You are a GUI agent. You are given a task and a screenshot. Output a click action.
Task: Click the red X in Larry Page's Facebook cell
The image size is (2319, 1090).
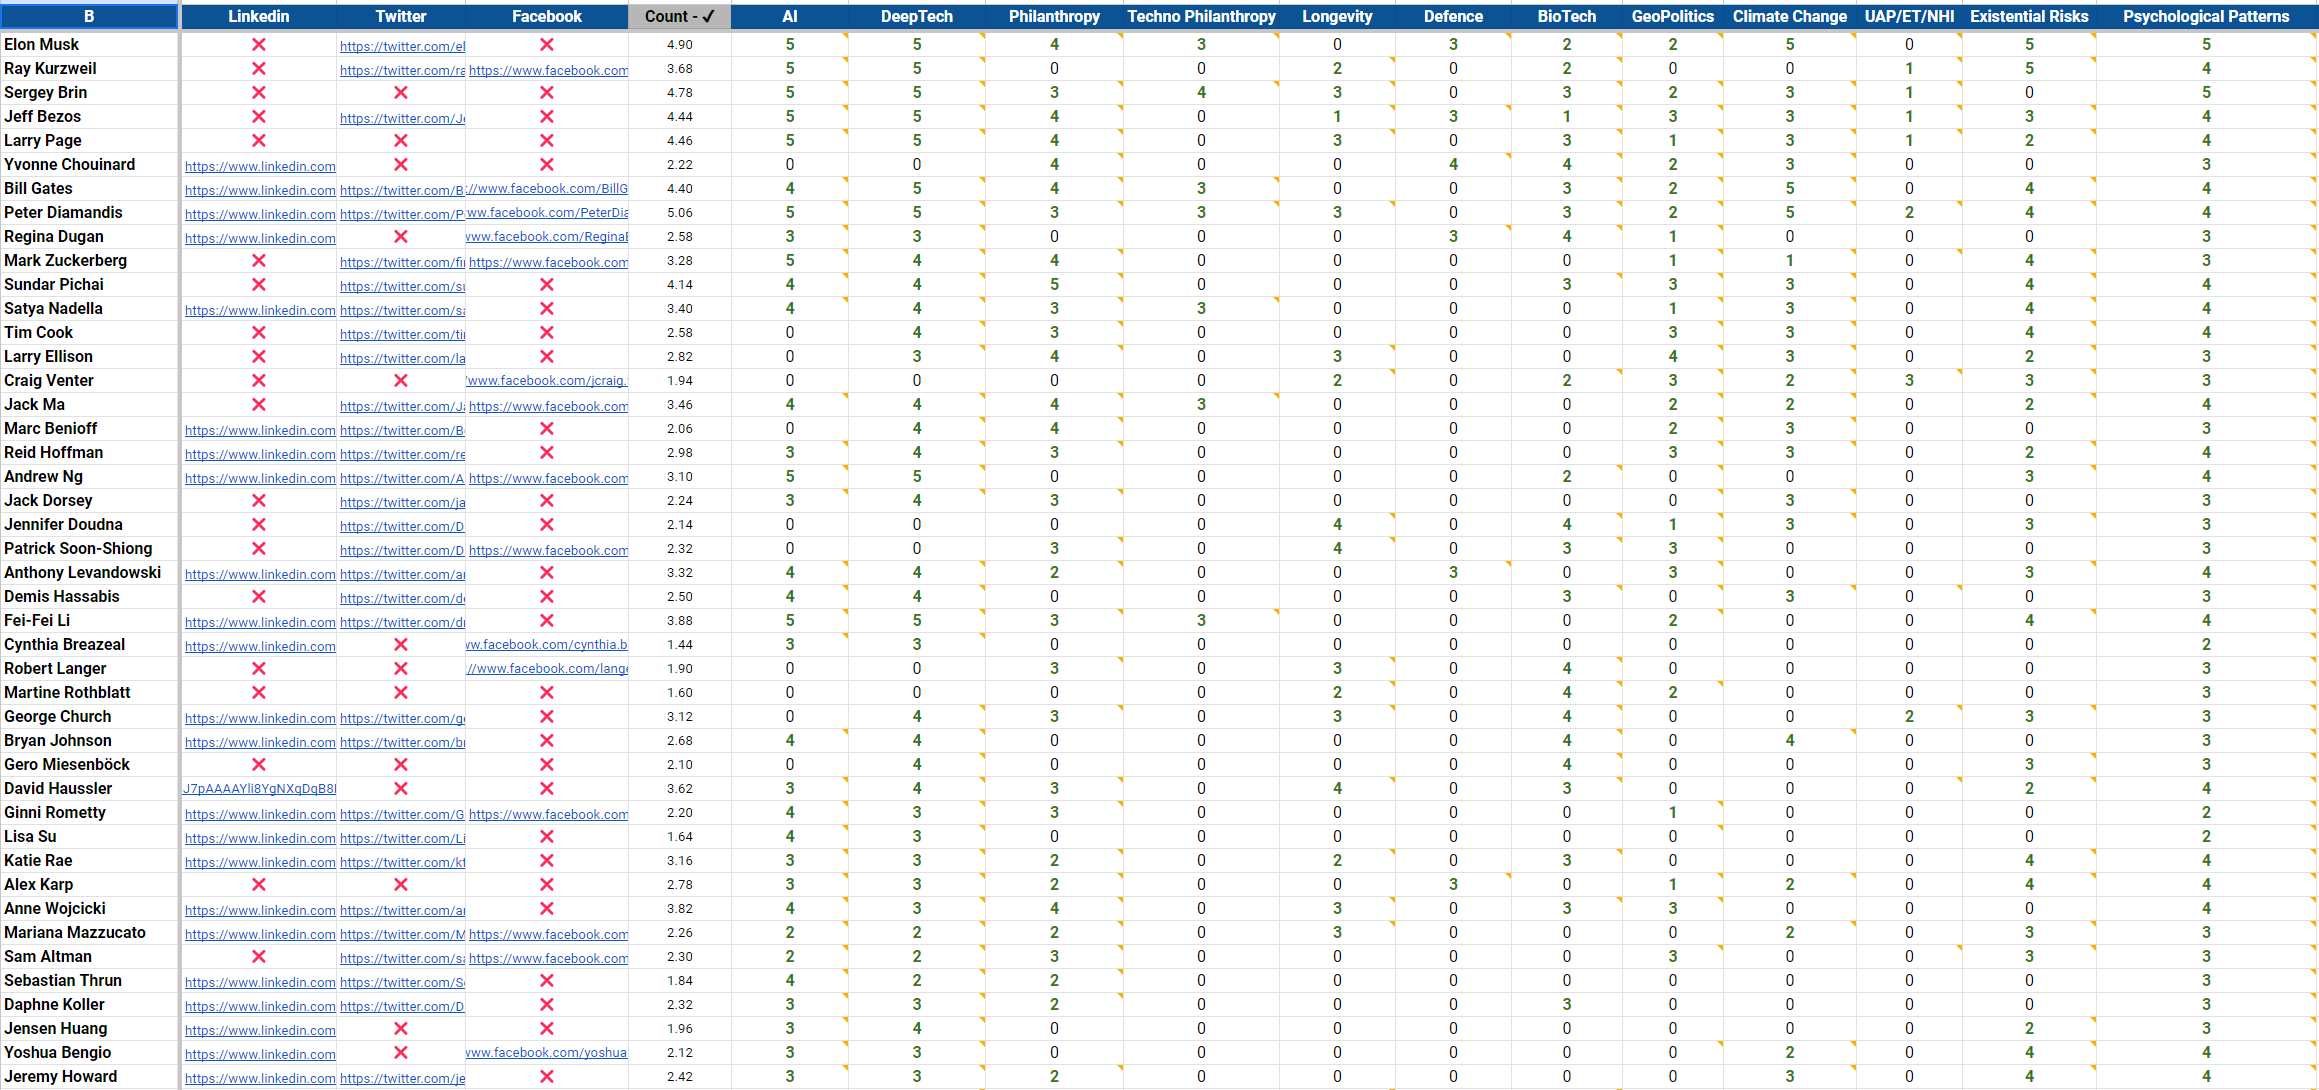547,141
